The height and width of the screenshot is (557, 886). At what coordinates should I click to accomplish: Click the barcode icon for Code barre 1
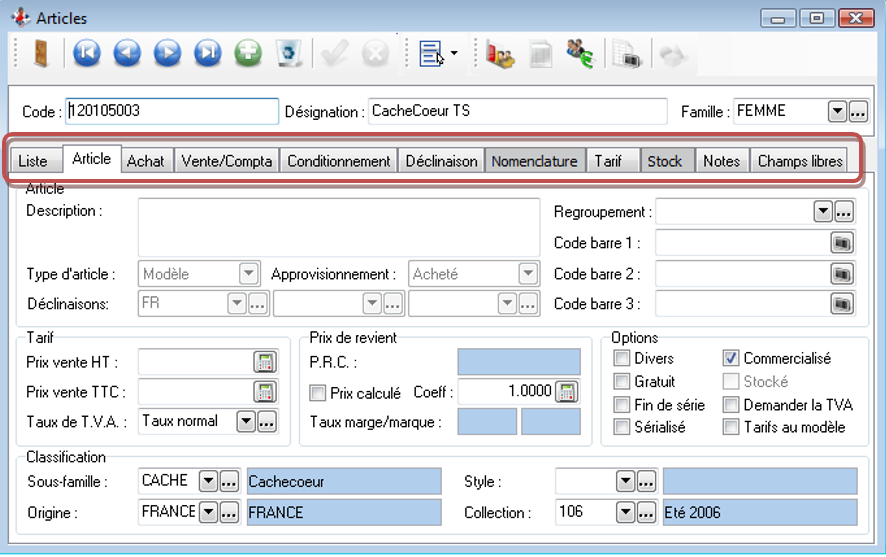coord(842,242)
